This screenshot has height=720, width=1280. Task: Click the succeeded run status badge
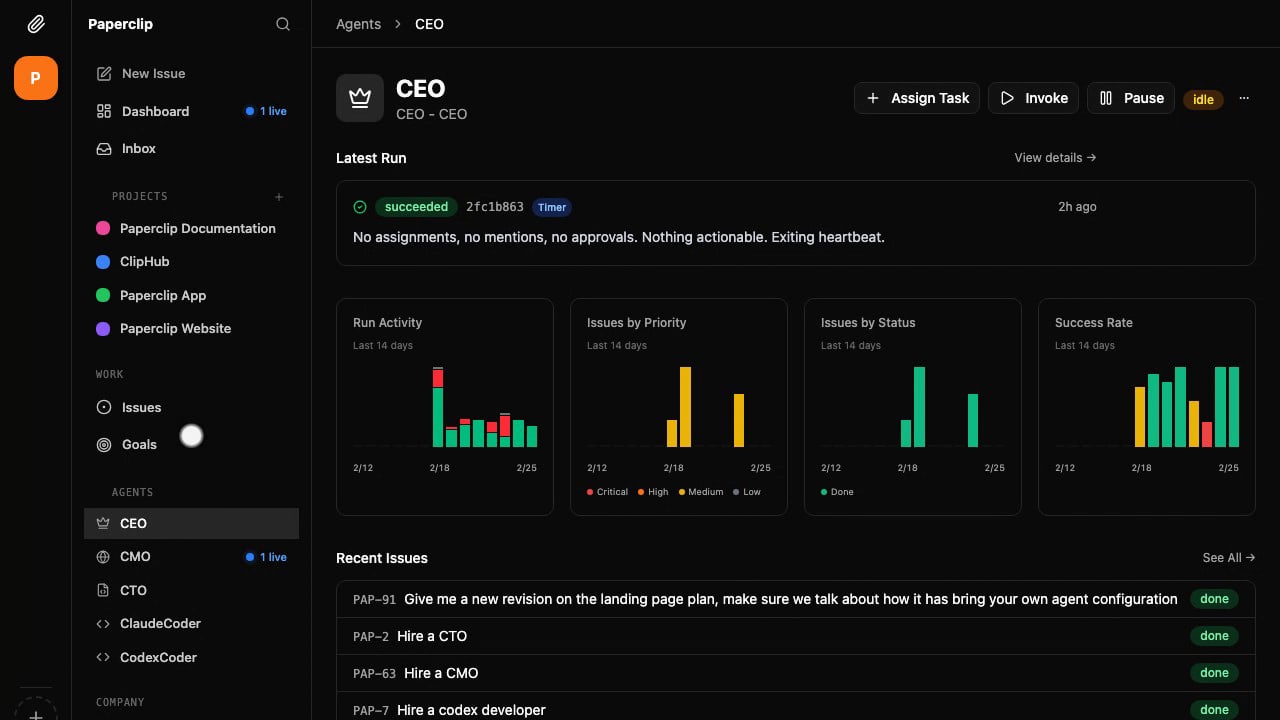[x=416, y=207]
